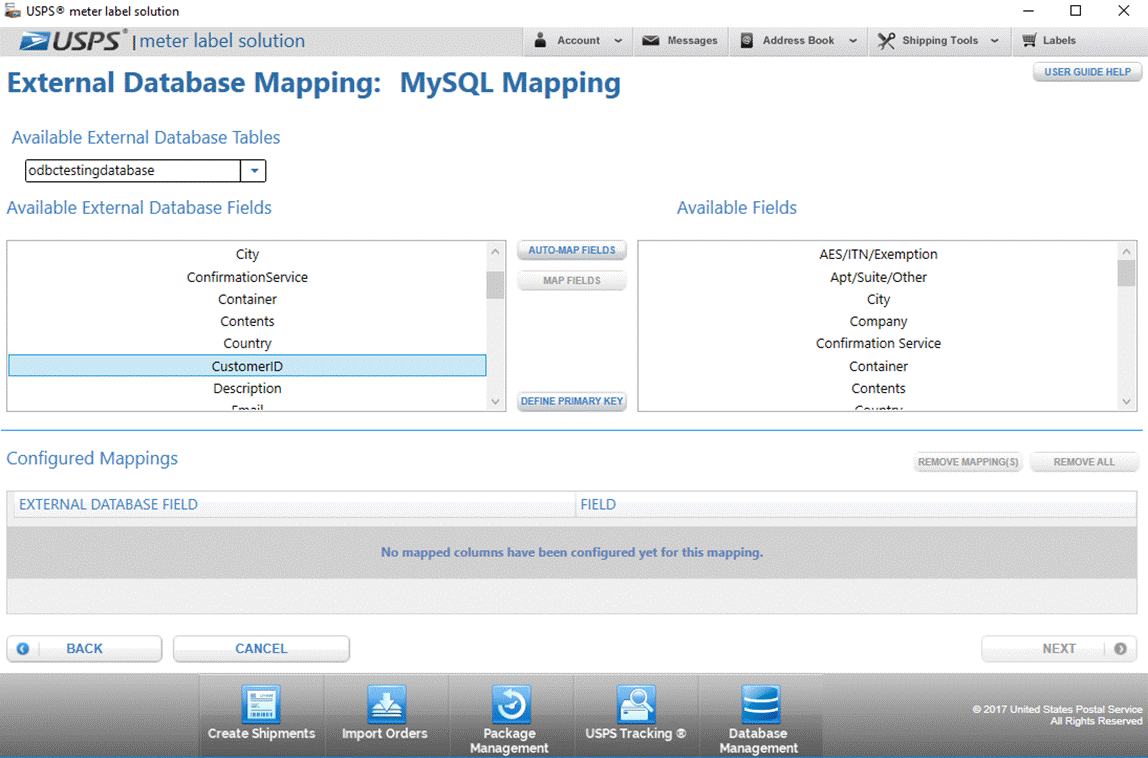Screen dimensions: 1148x758
Task: Select the highlighted CustomerID field
Action: point(247,365)
